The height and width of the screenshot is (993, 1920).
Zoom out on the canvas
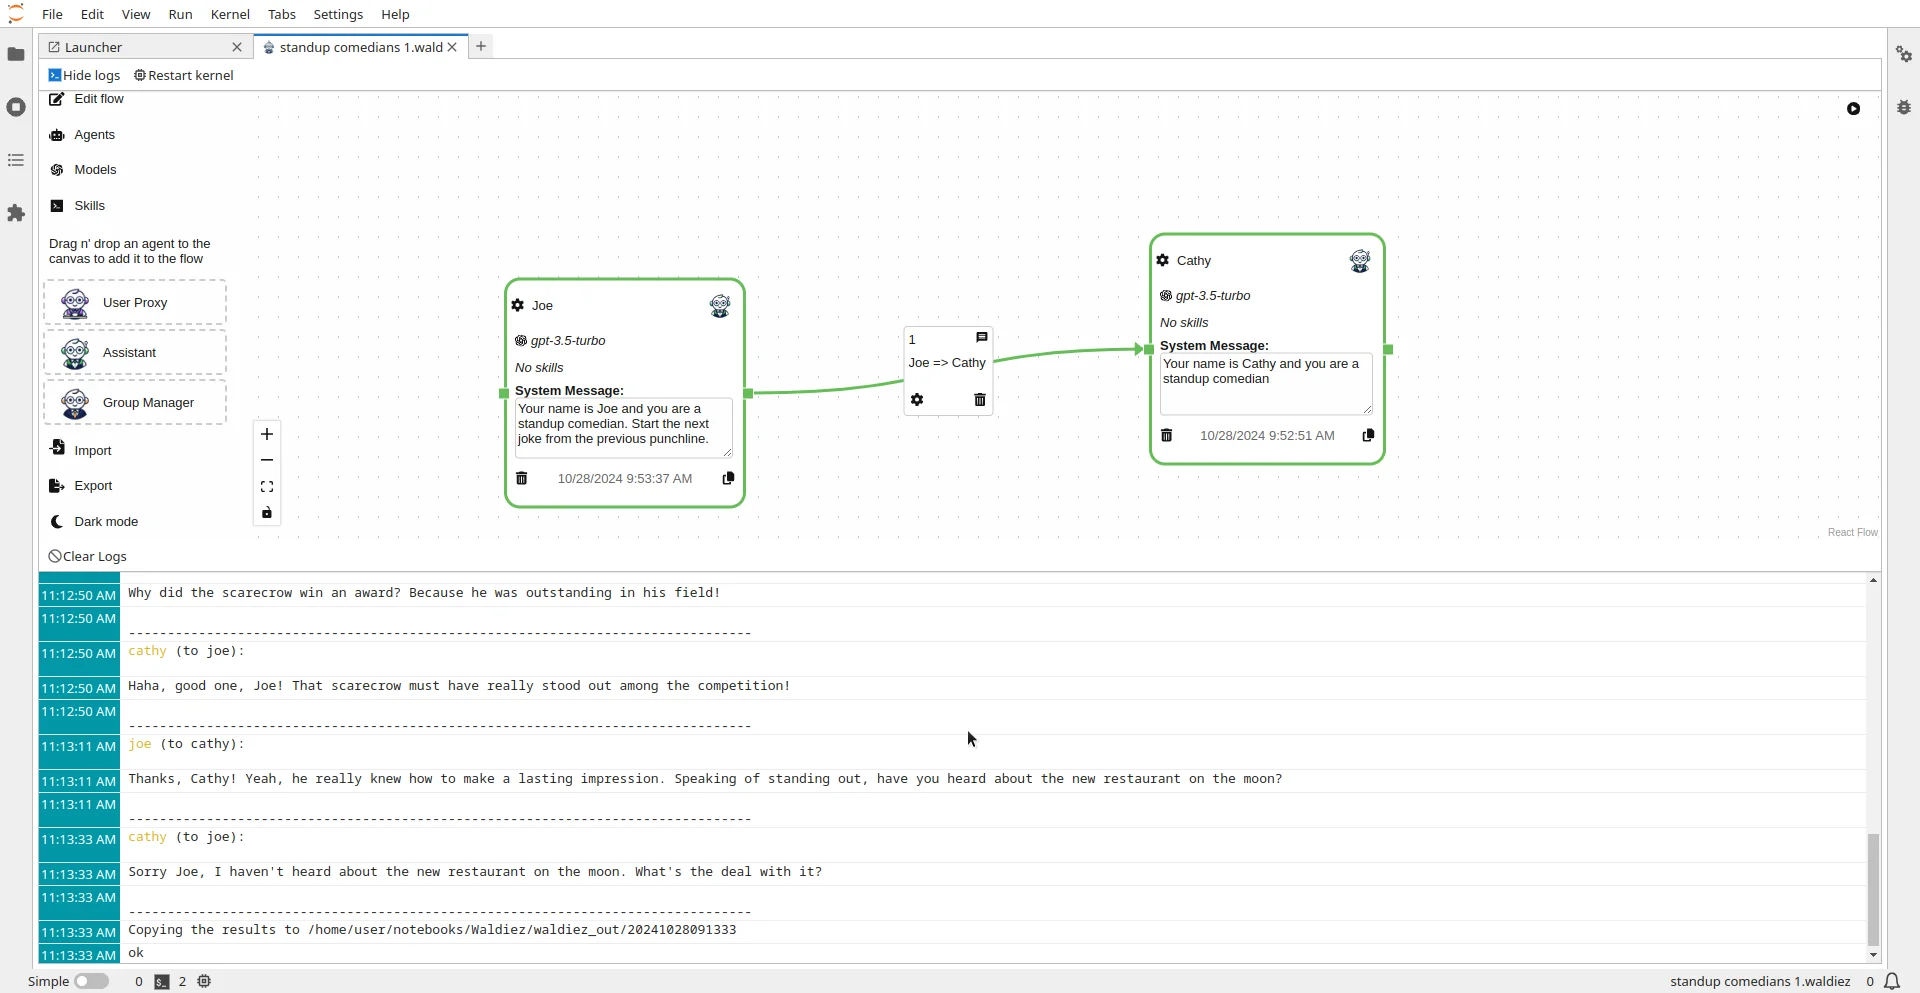pos(267,460)
